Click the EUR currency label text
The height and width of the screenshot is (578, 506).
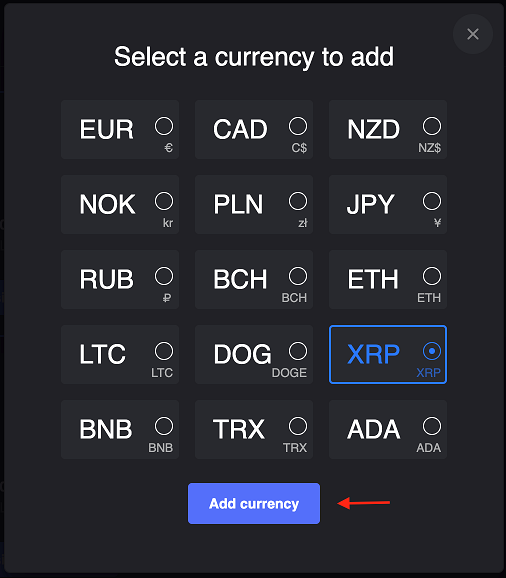(107, 129)
